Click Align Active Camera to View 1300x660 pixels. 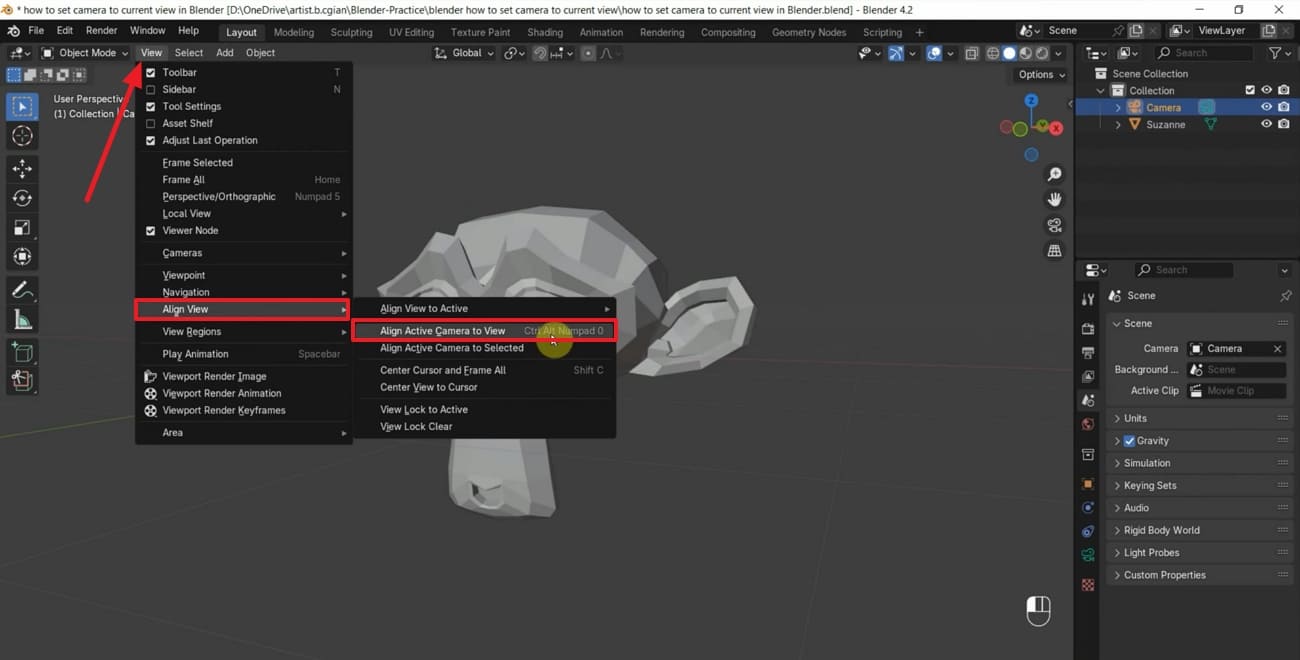tap(483, 331)
